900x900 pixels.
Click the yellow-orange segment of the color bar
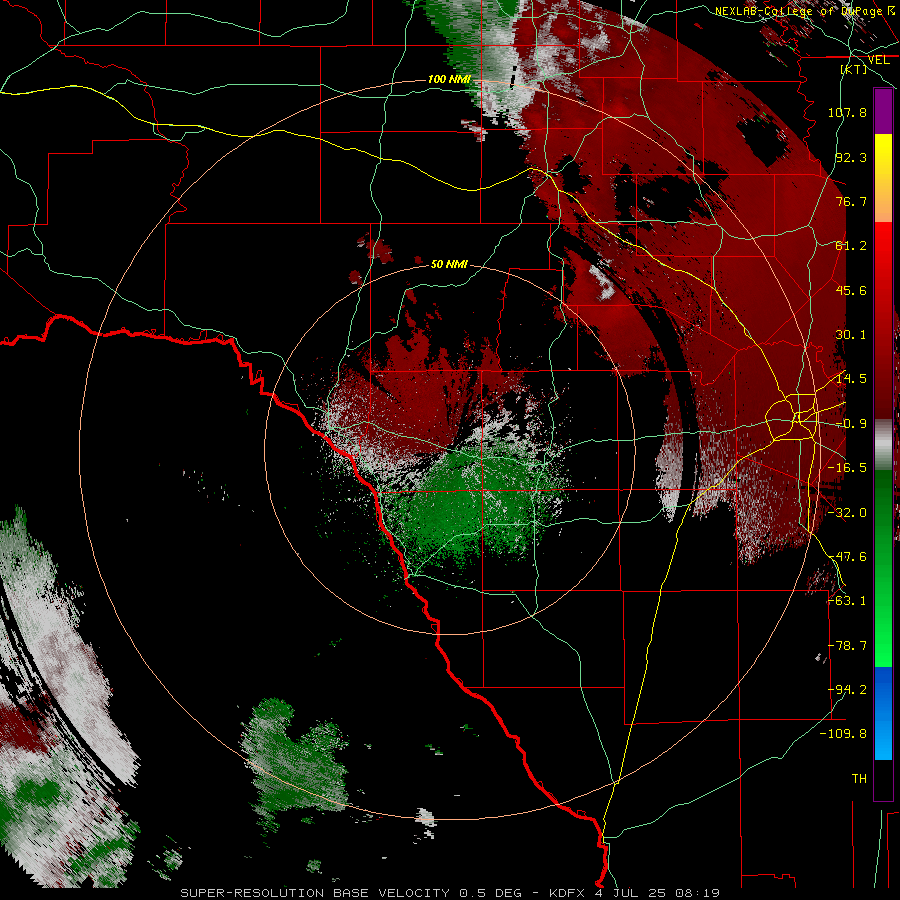click(883, 178)
